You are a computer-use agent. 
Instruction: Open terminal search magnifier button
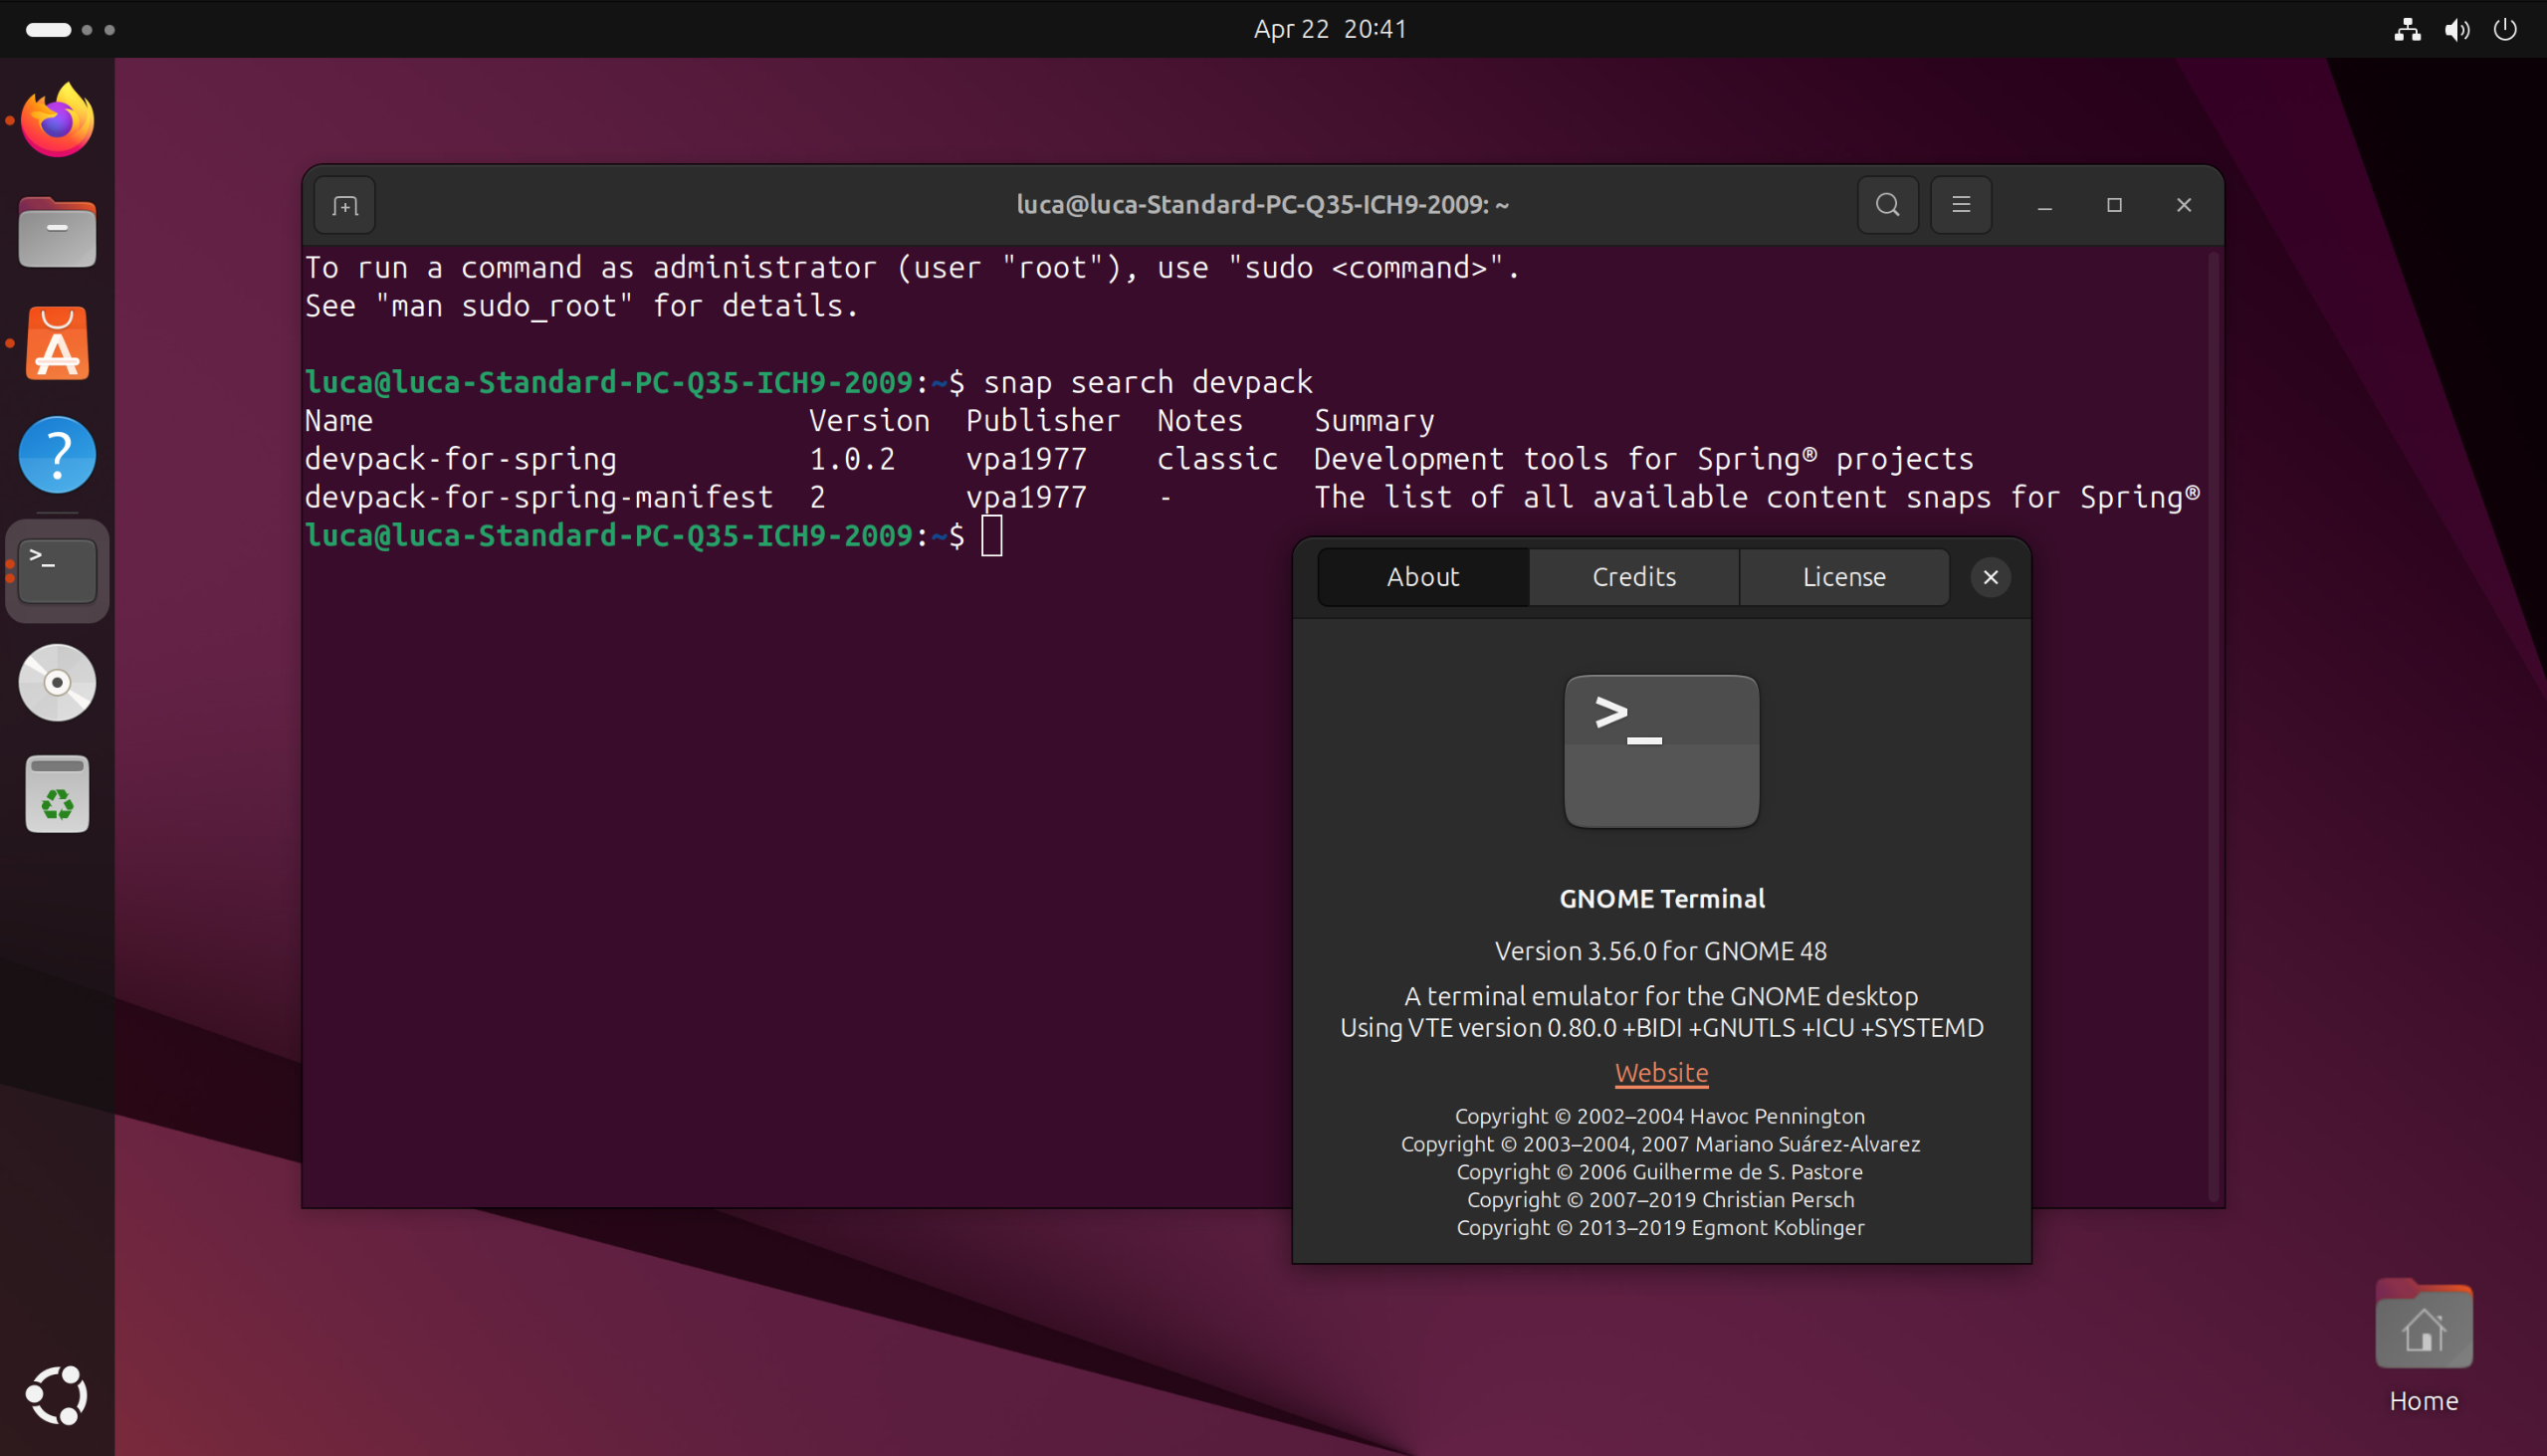[1887, 205]
